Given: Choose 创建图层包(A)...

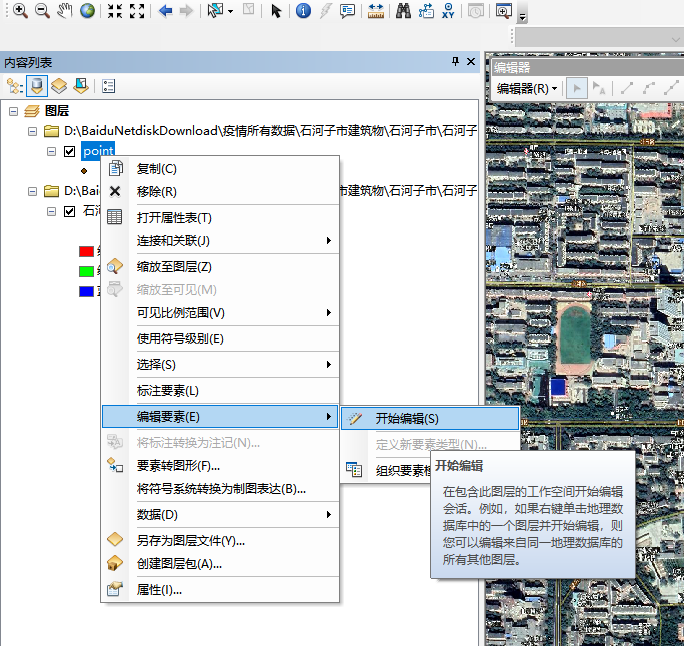Looking at the screenshot, I should point(220,564).
